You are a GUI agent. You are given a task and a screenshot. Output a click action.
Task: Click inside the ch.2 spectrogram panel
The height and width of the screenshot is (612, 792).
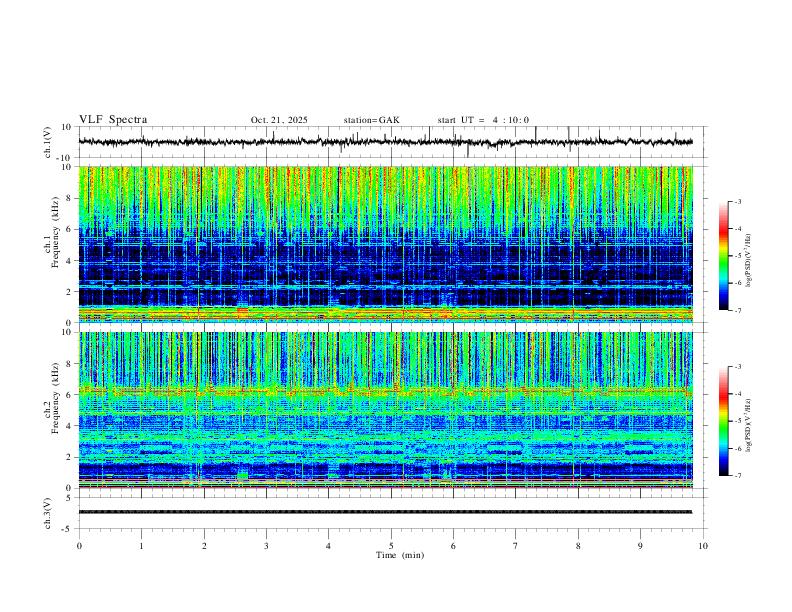[x=385, y=410]
